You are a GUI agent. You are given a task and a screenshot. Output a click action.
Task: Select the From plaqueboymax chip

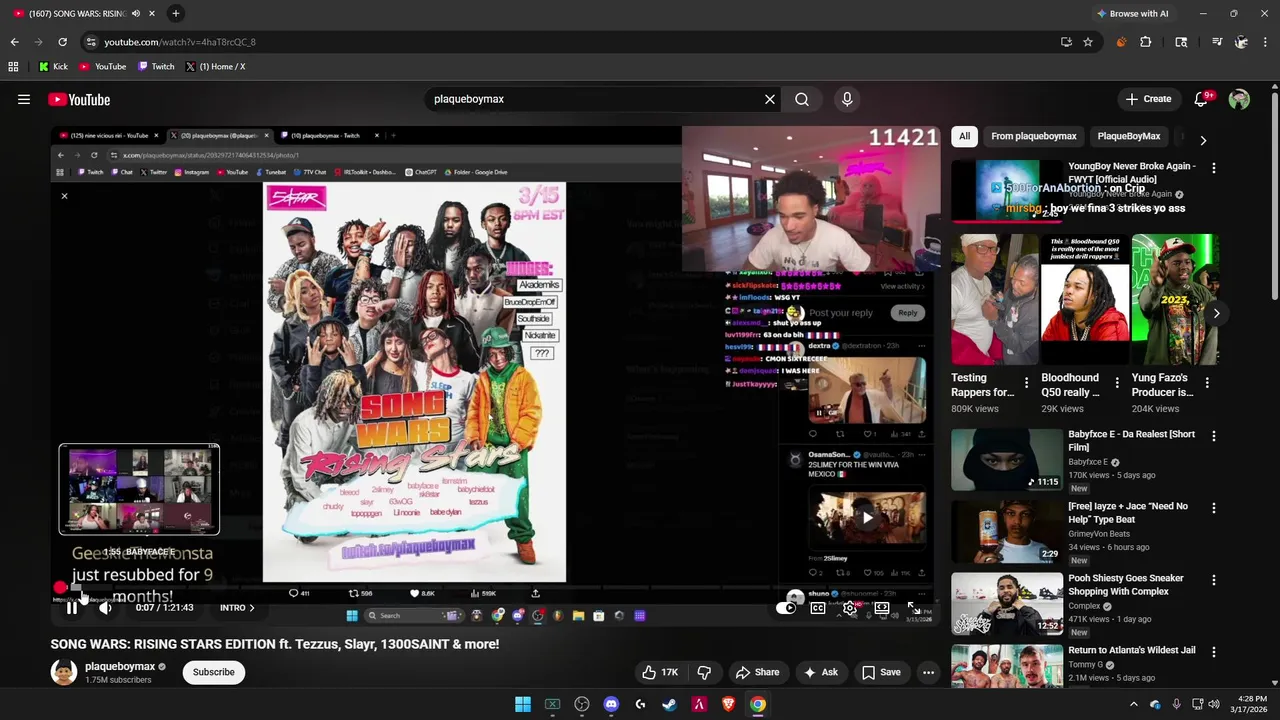pyautogui.click(x=1033, y=136)
